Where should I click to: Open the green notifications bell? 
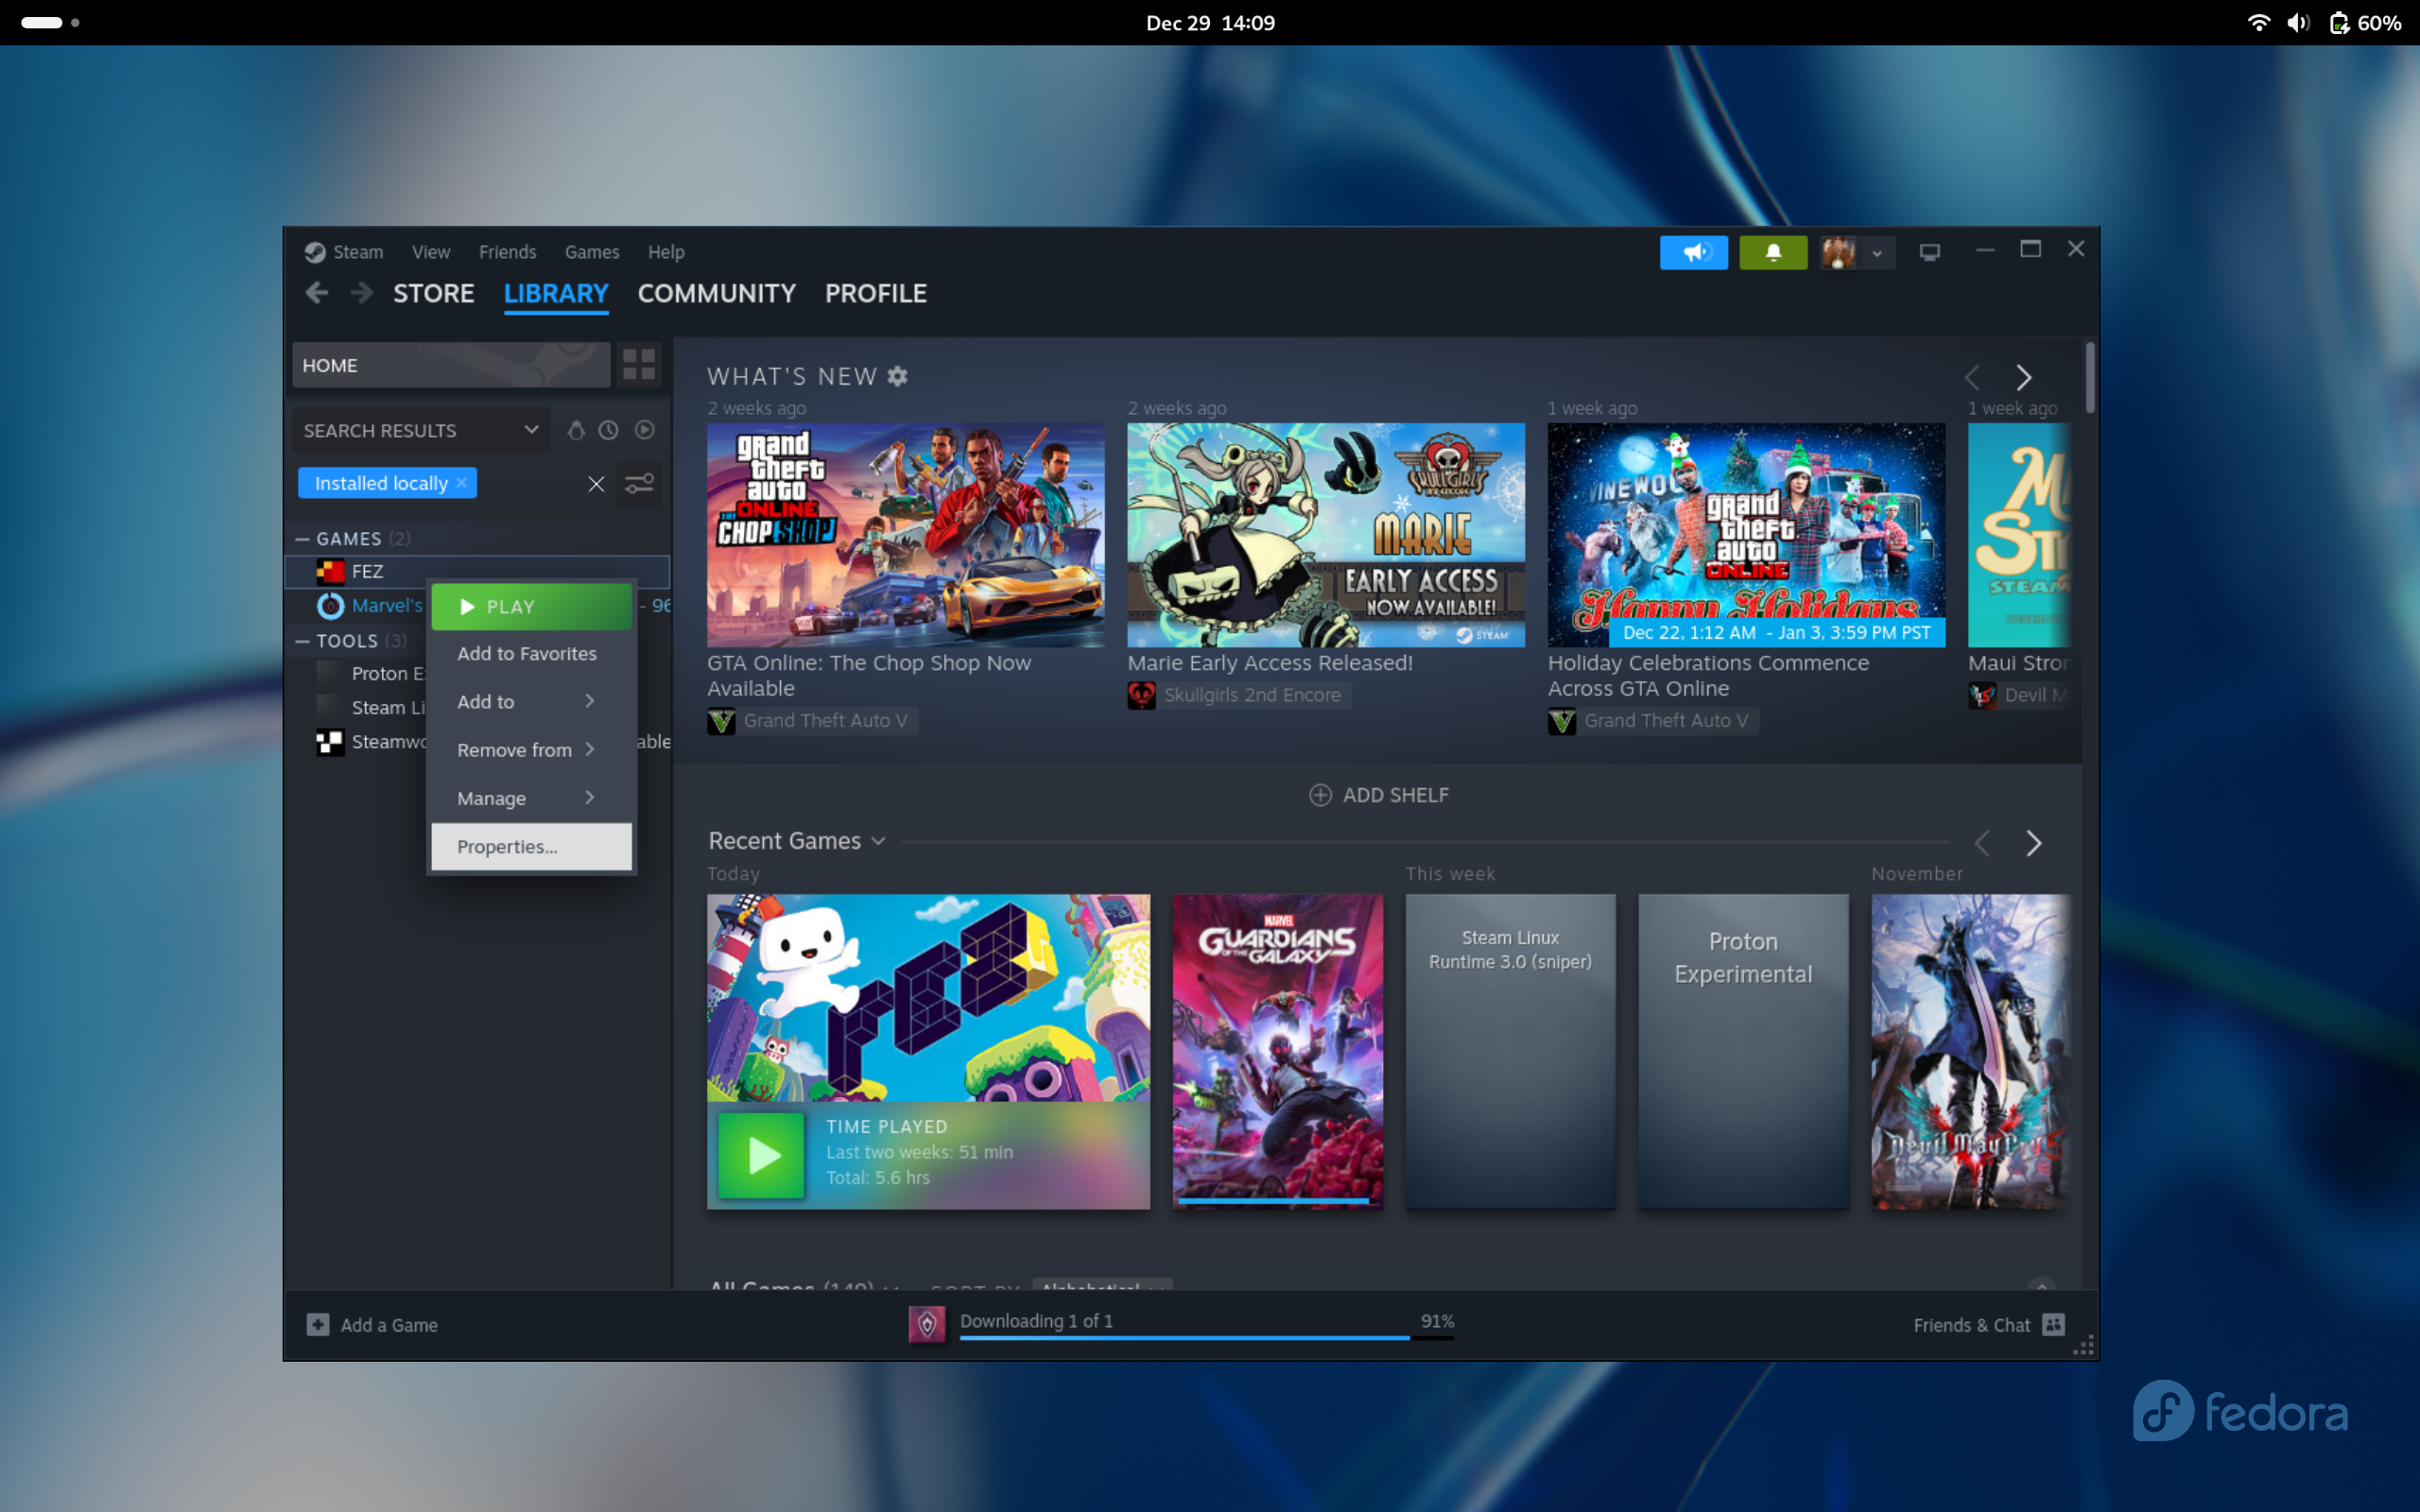coord(1772,252)
